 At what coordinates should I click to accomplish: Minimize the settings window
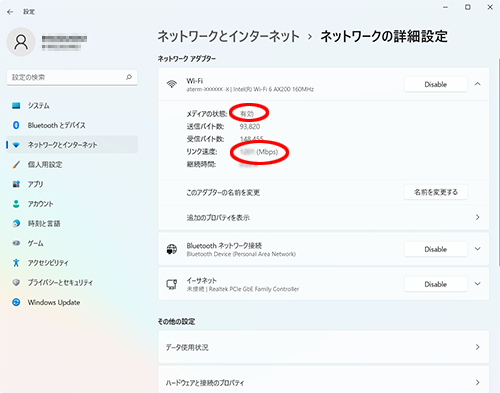pos(445,7)
